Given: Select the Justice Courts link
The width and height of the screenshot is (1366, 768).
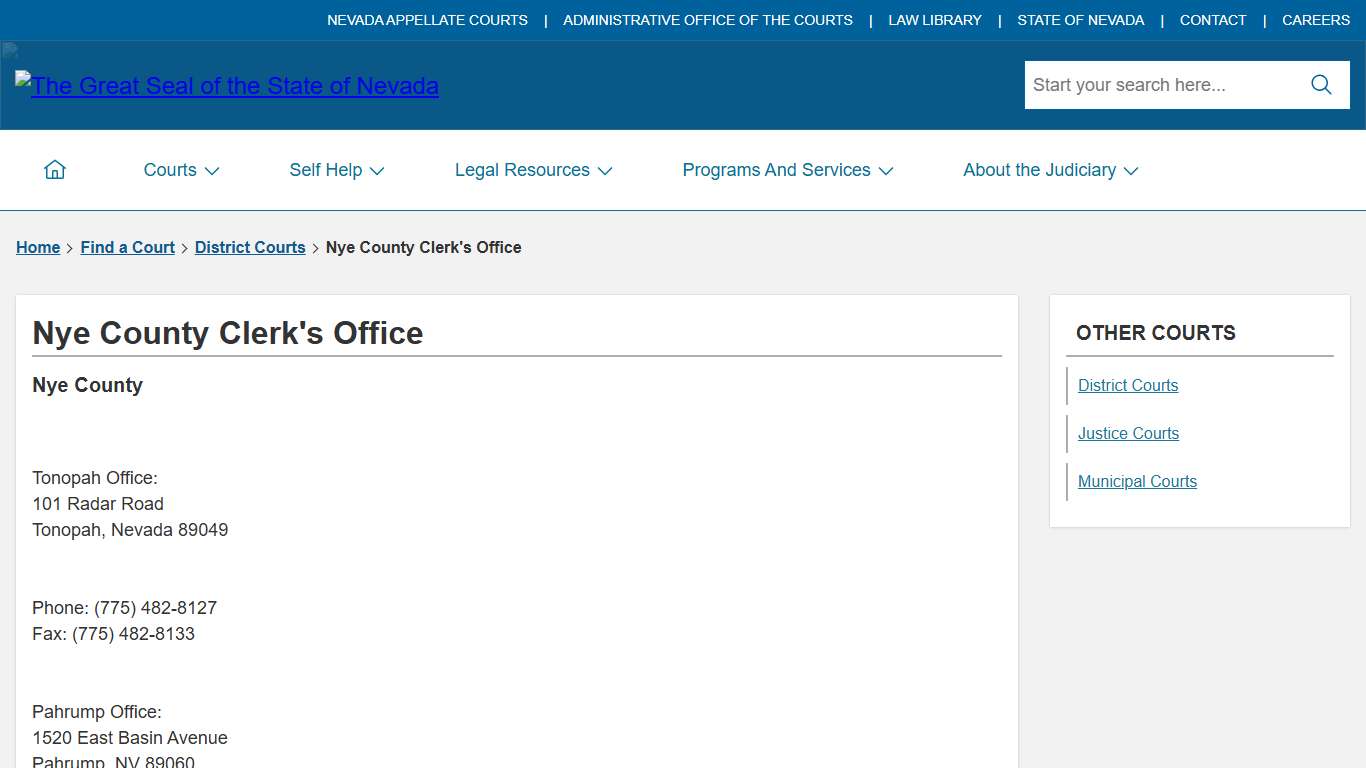Looking at the screenshot, I should [1128, 434].
